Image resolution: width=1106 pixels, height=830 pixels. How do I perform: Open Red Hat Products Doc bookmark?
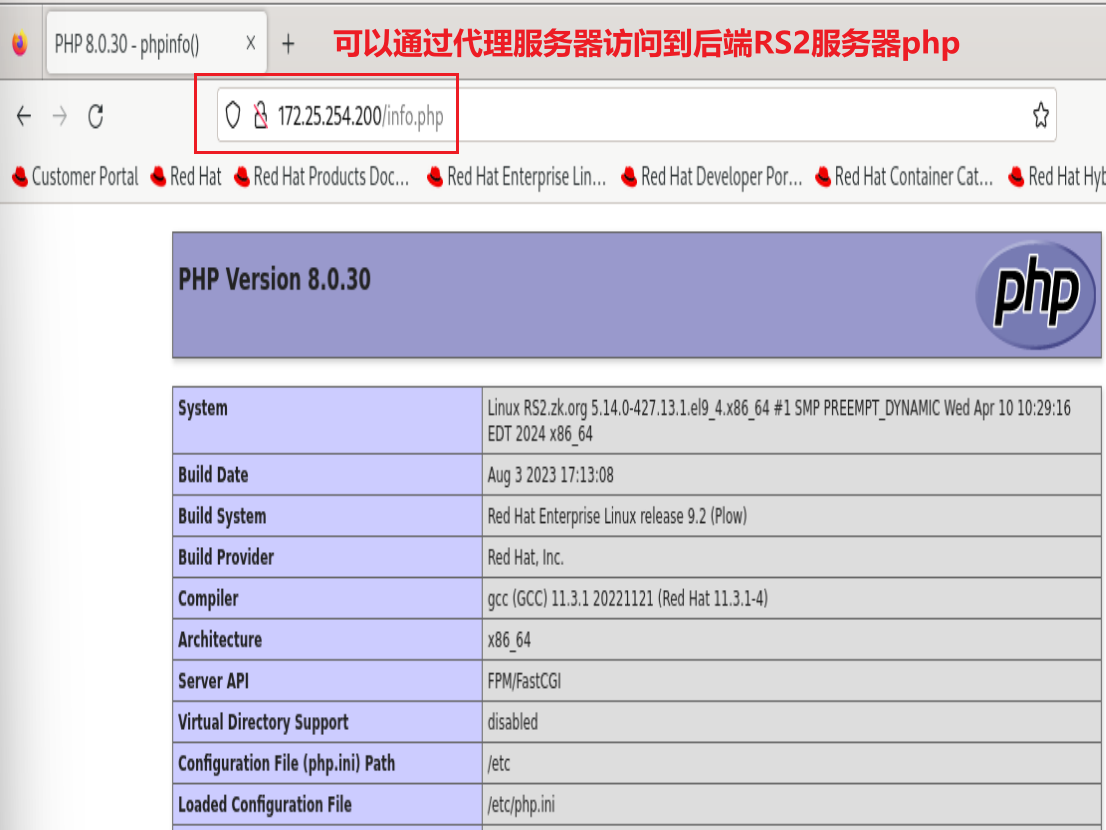[322, 176]
